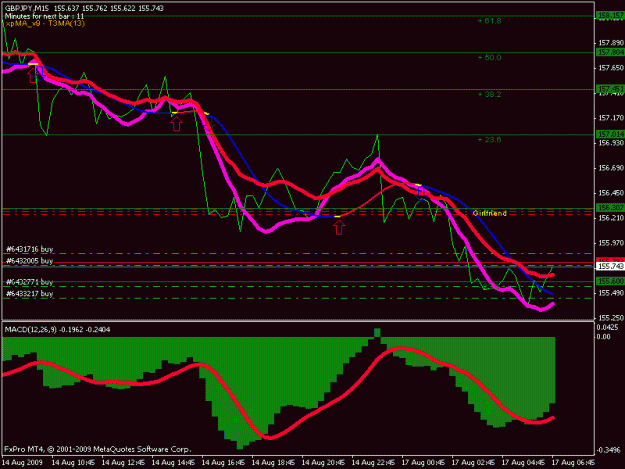Select order '#6432771 buy' line label
The width and height of the screenshot is (625, 469).
pyautogui.click(x=30, y=282)
